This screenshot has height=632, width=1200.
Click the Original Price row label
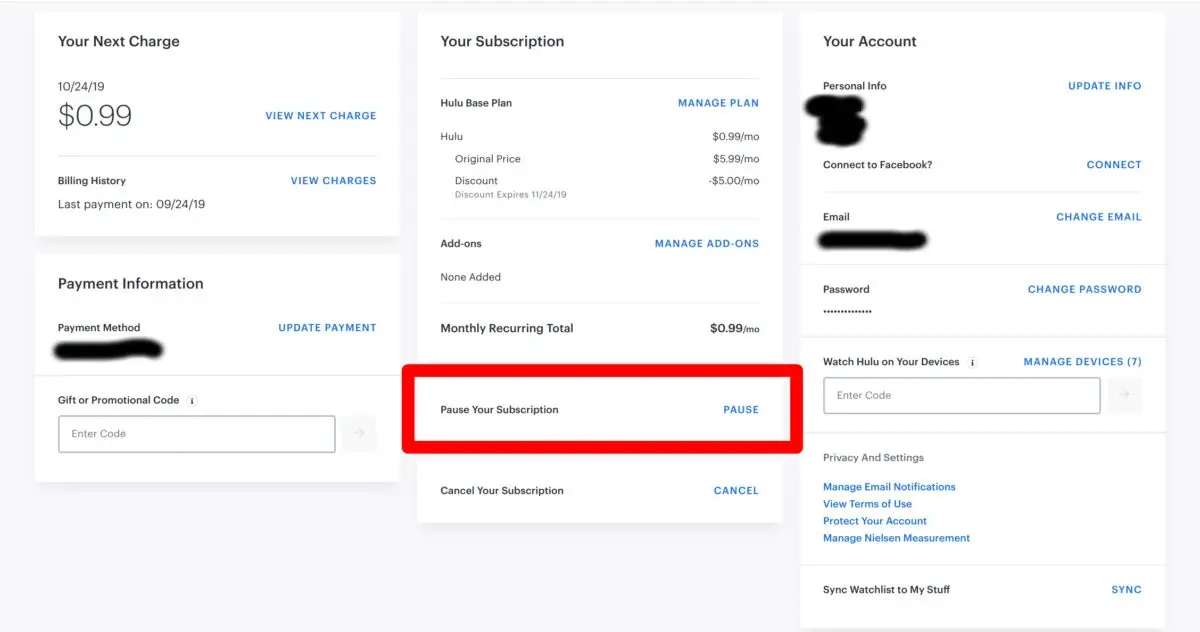pyautogui.click(x=488, y=159)
